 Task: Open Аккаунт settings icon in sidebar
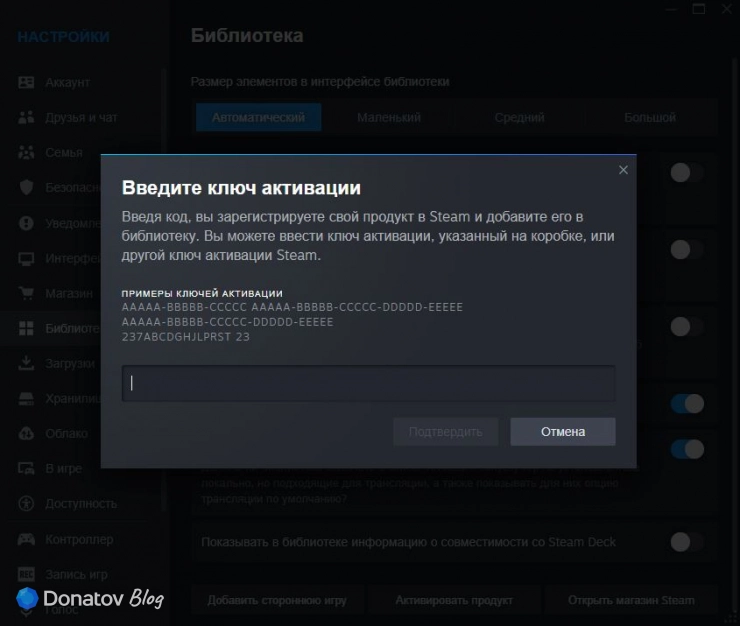(x=26, y=82)
